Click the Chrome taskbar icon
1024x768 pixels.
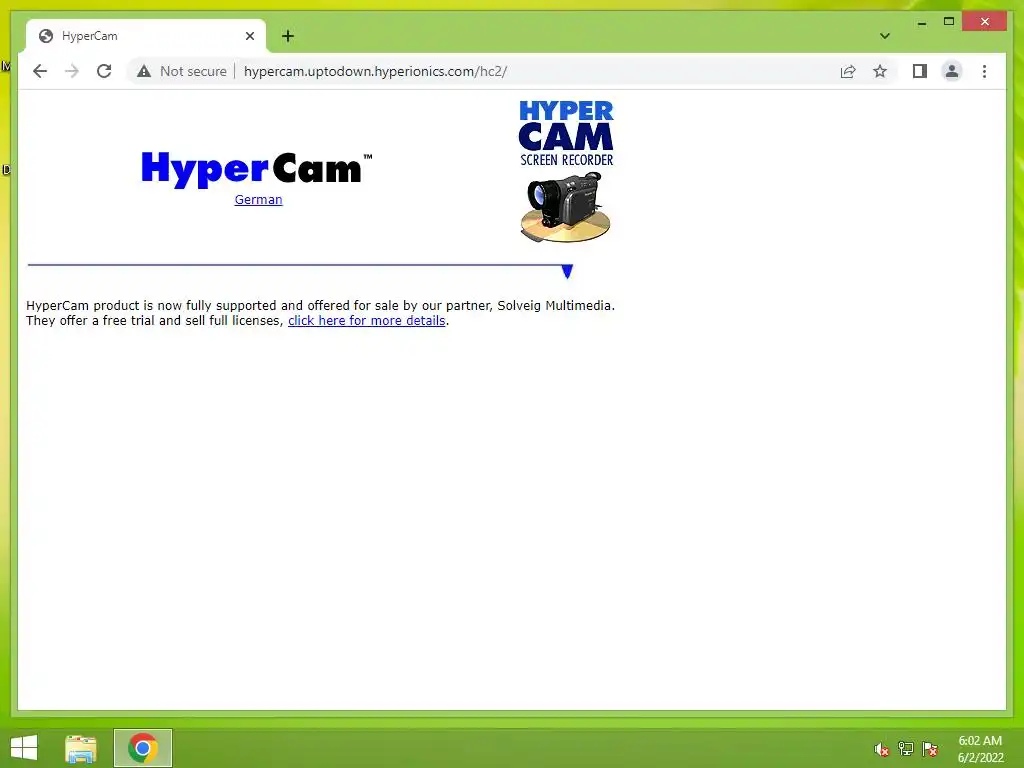pos(142,748)
